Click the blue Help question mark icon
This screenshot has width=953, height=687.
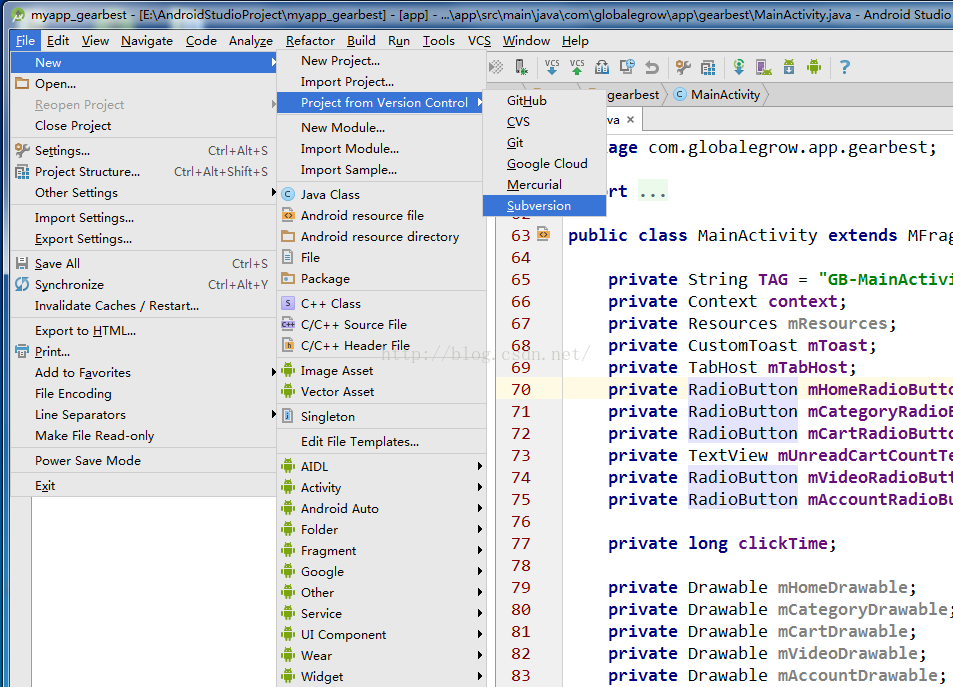tap(844, 67)
